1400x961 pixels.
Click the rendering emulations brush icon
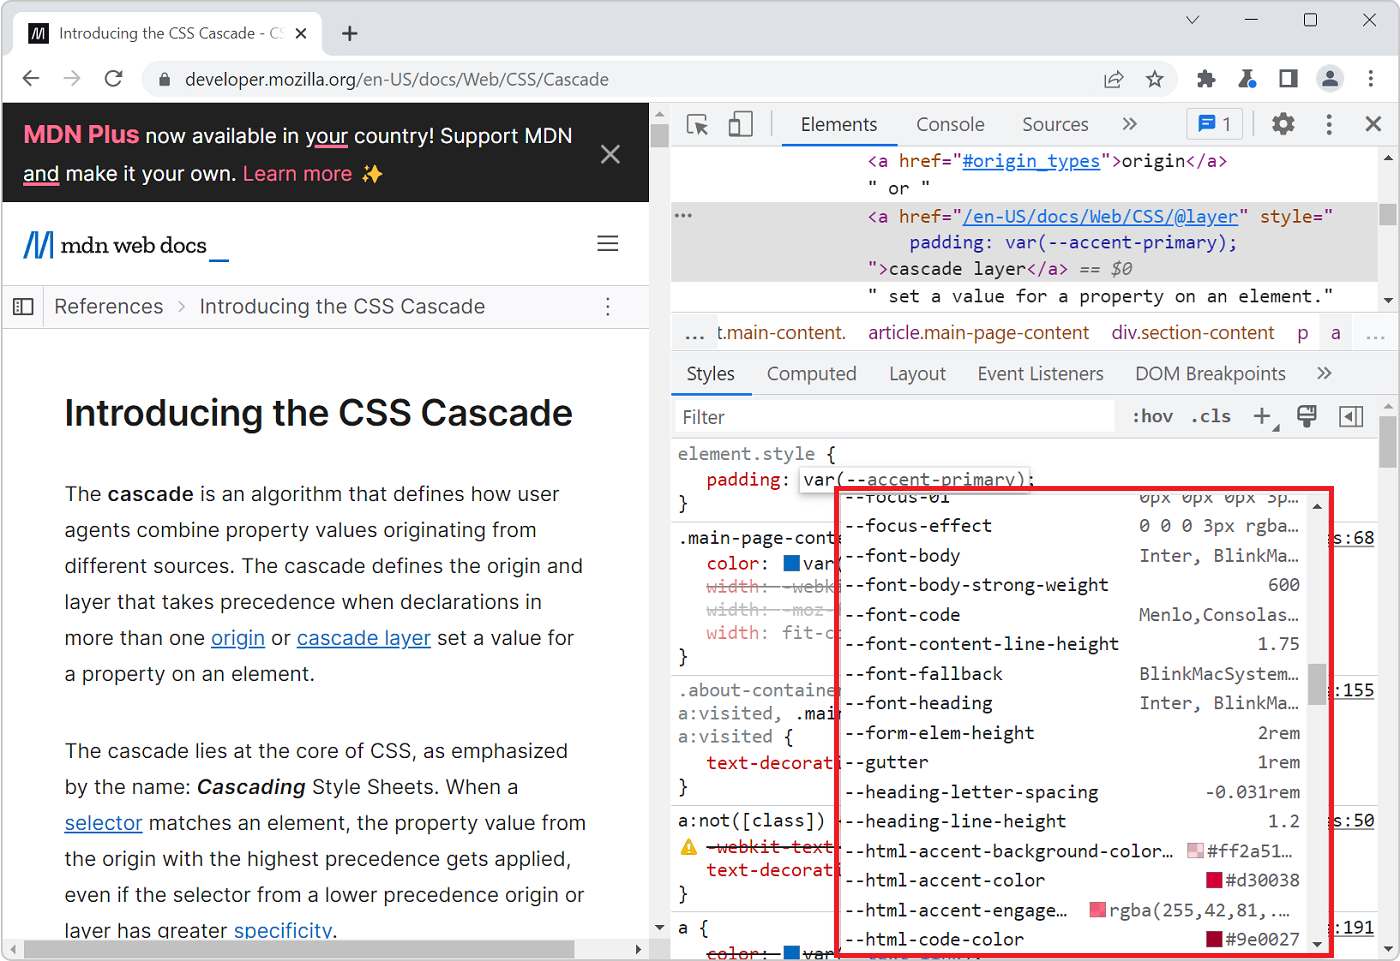tap(1307, 416)
